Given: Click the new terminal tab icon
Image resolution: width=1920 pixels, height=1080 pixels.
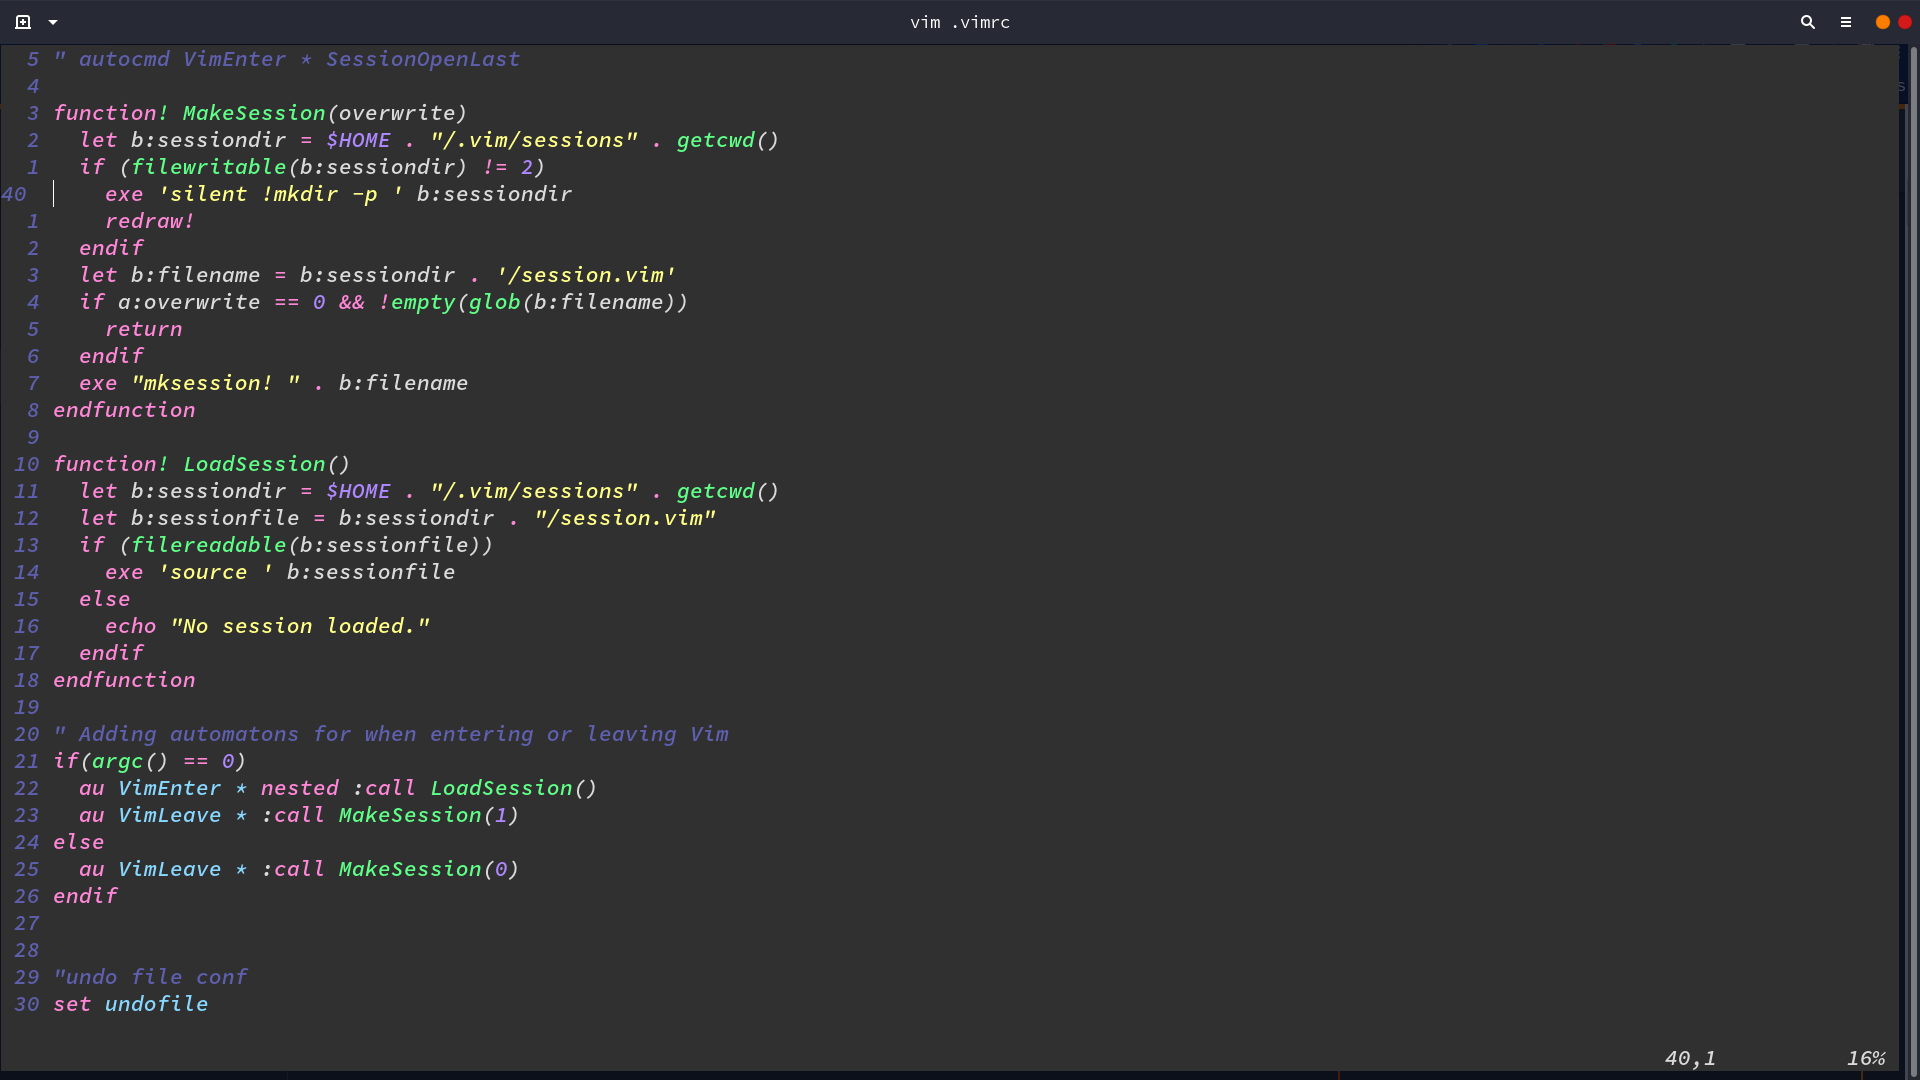Looking at the screenshot, I should [x=23, y=22].
